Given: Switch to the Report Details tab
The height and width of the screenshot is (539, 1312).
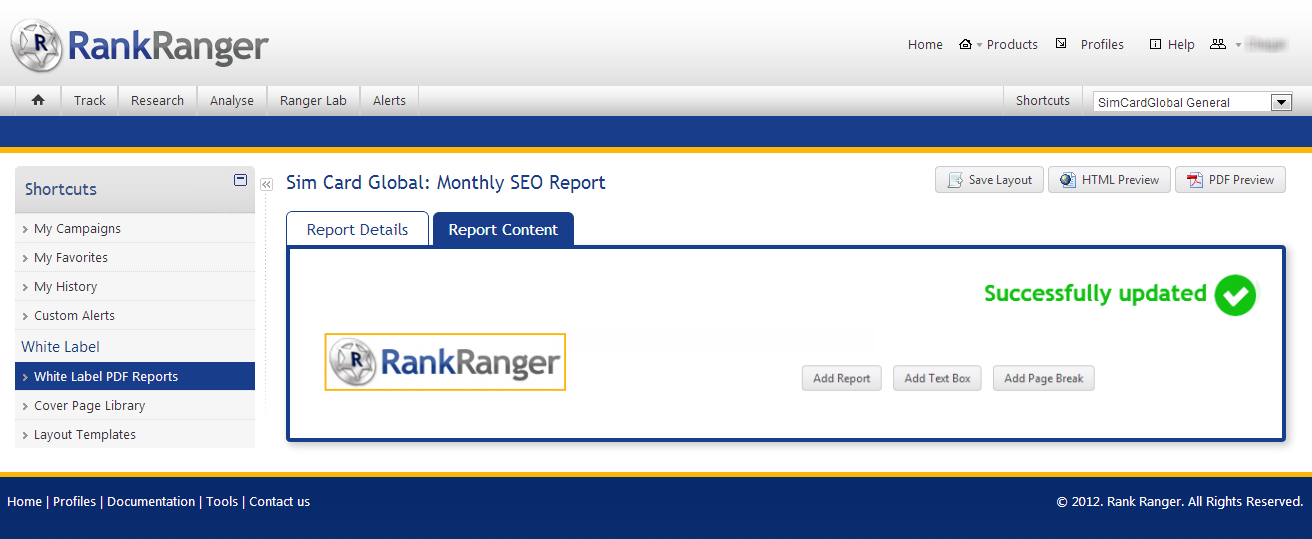Looking at the screenshot, I should click(x=357, y=229).
